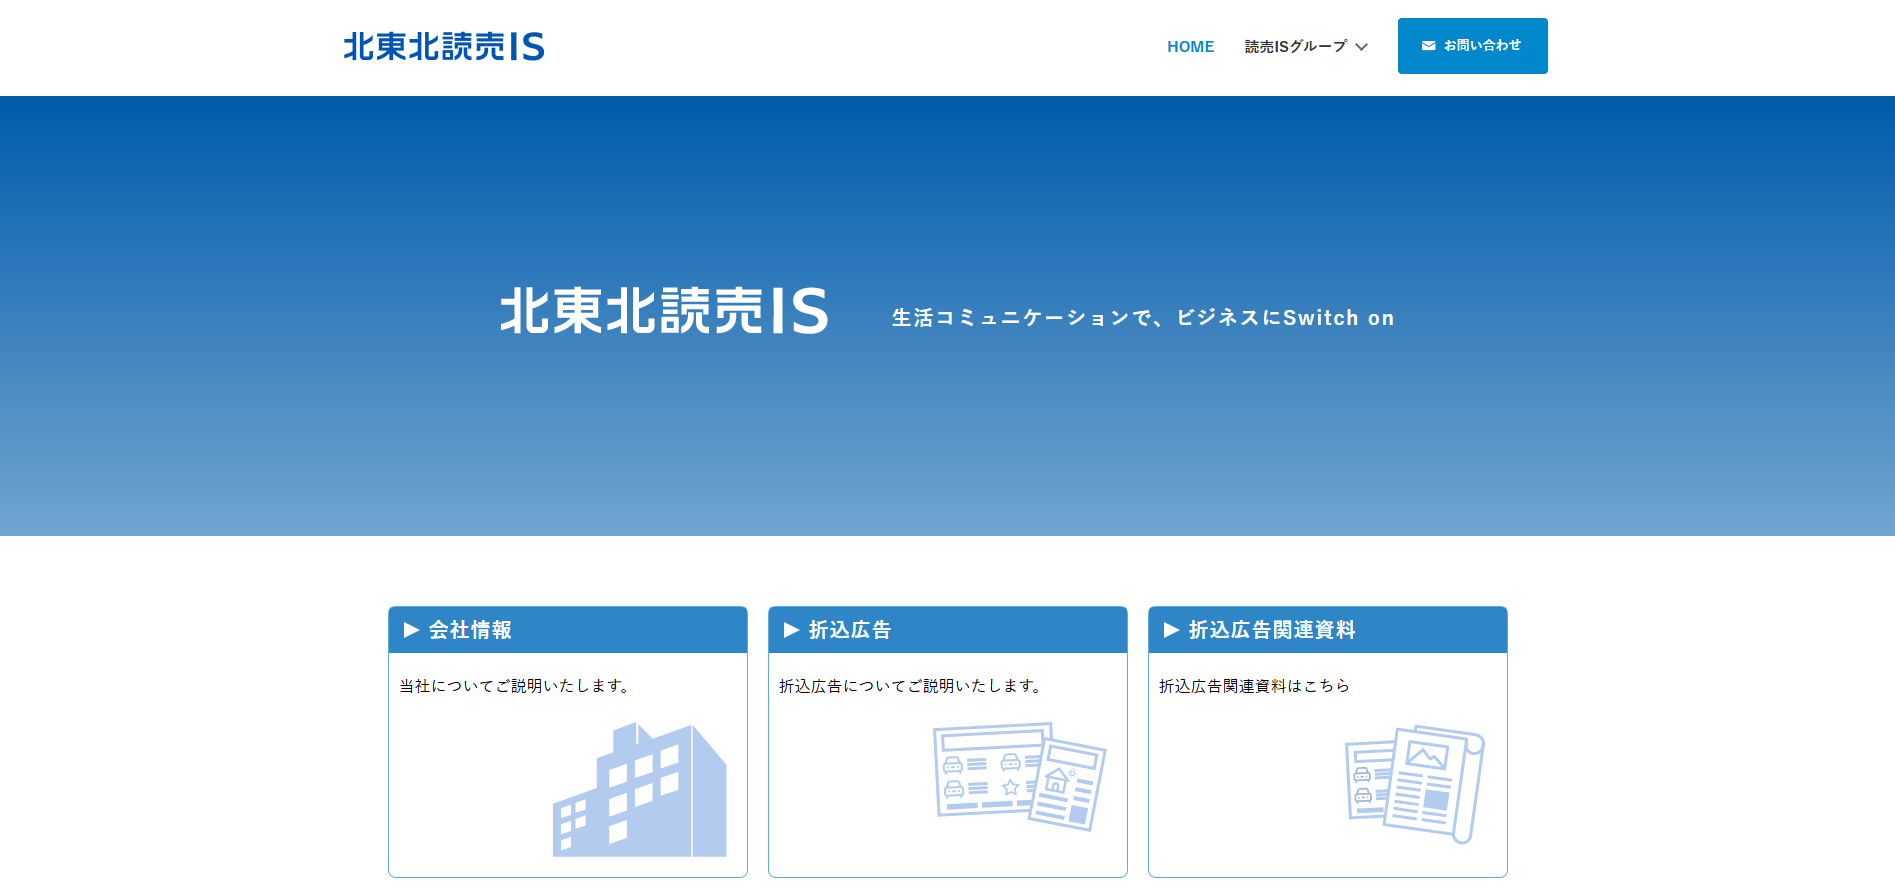This screenshot has height=885, width=1895.
Task: Click text 折込広告についてご説明いたします。
Action: pos(912,686)
